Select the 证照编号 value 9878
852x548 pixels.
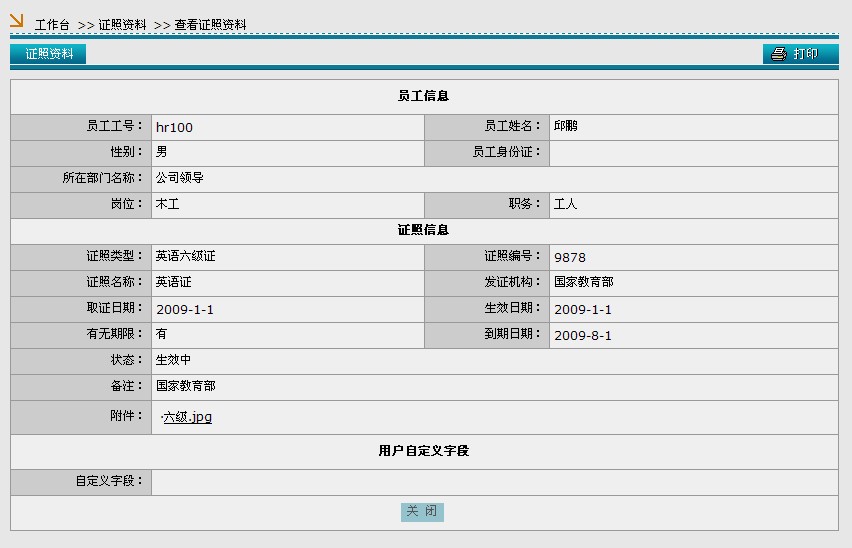pyautogui.click(x=570, y=257)
